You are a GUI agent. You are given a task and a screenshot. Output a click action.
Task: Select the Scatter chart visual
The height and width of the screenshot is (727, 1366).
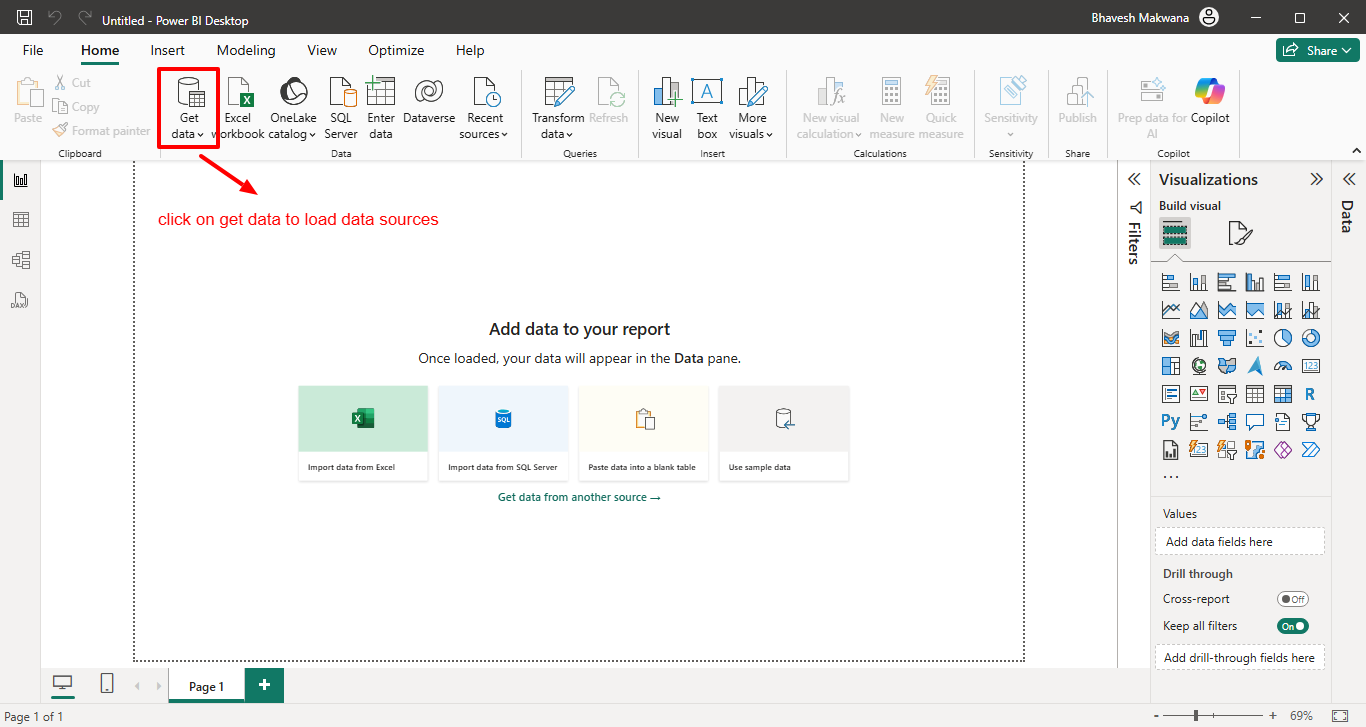coord(1254,338)
